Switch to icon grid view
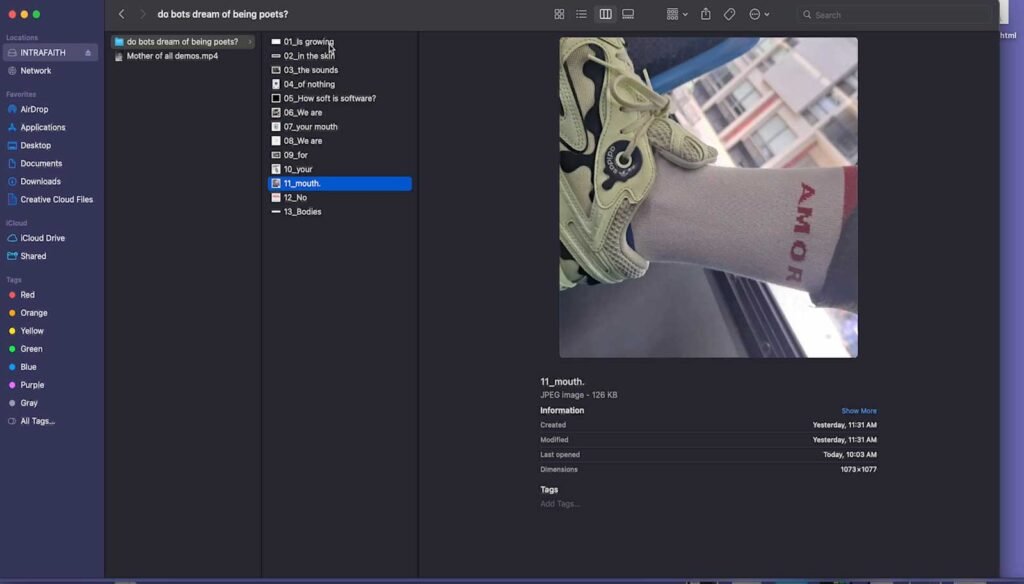Screen dimensions: 1024x584 [559, 14]
